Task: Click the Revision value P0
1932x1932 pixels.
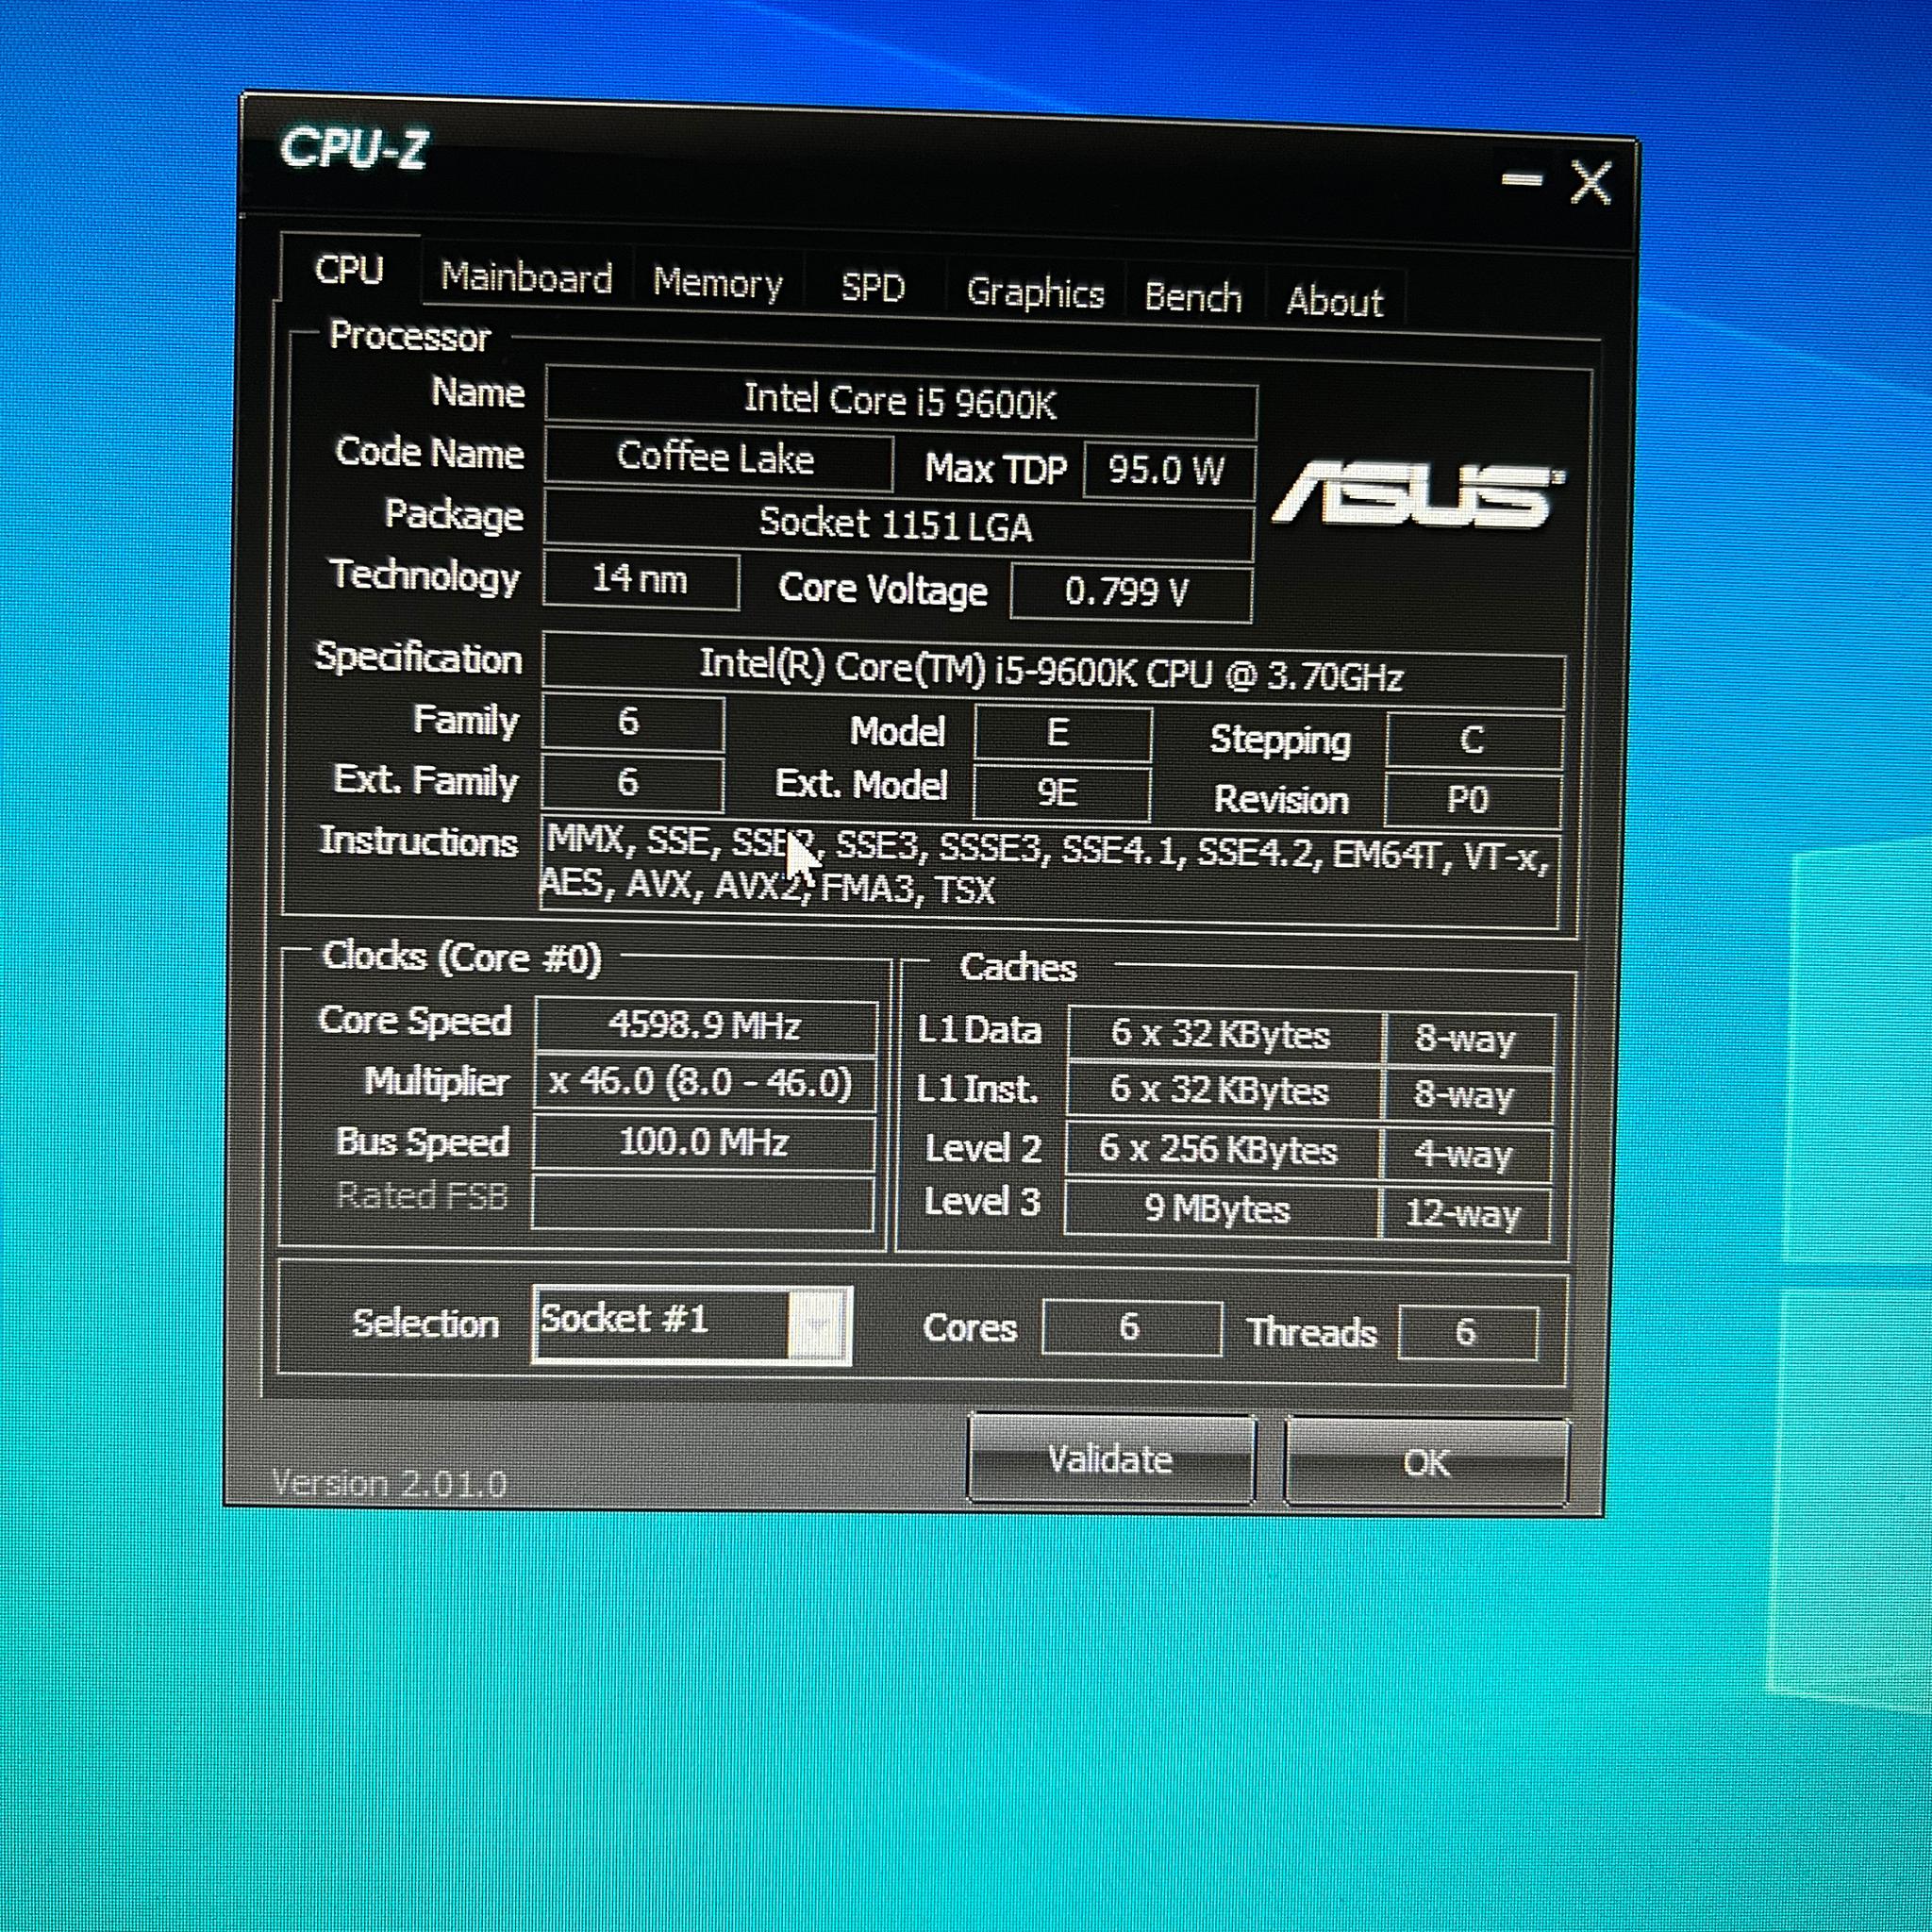Action: point(1472,800)
